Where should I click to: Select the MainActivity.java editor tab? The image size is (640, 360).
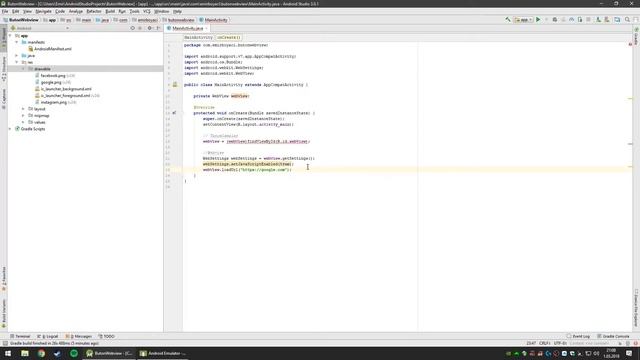click(x=187, y=28)
